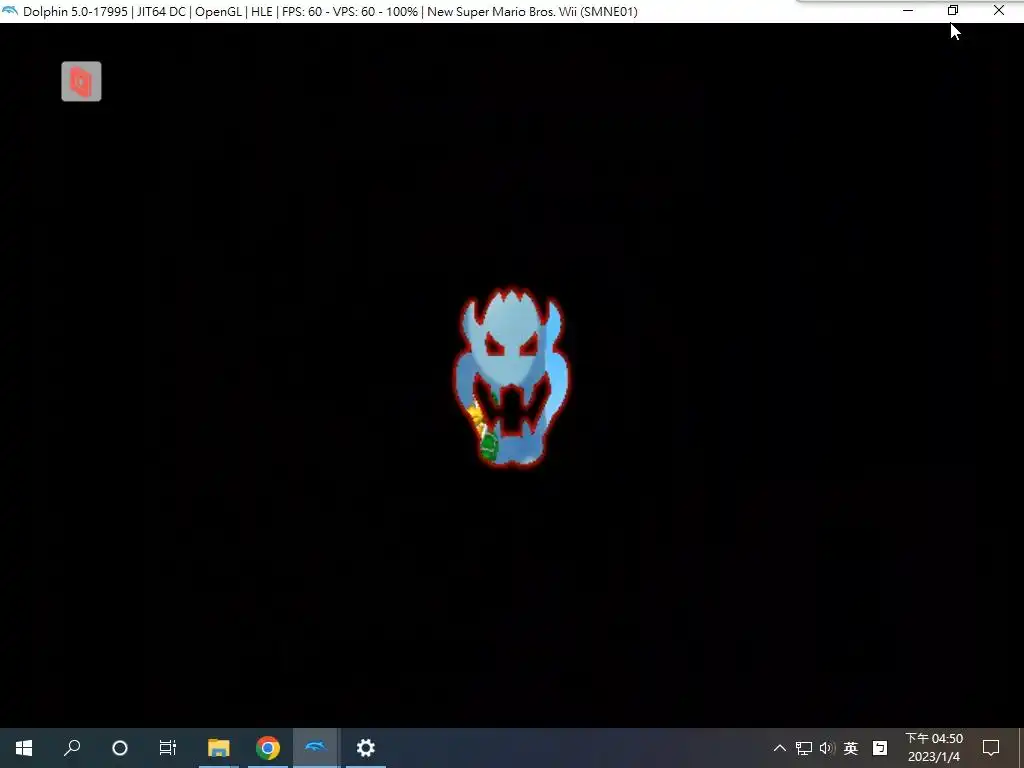Open Task View from the taskbar
1024x768 pixels.
tap(168, 748)
